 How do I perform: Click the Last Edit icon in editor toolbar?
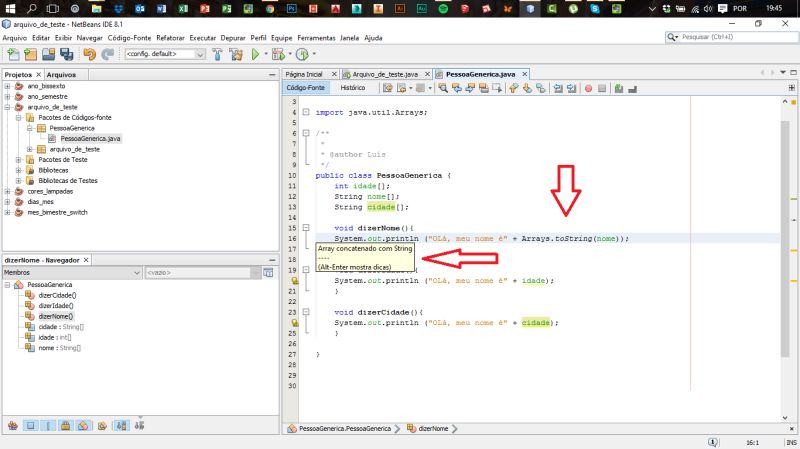click(388, 88)
